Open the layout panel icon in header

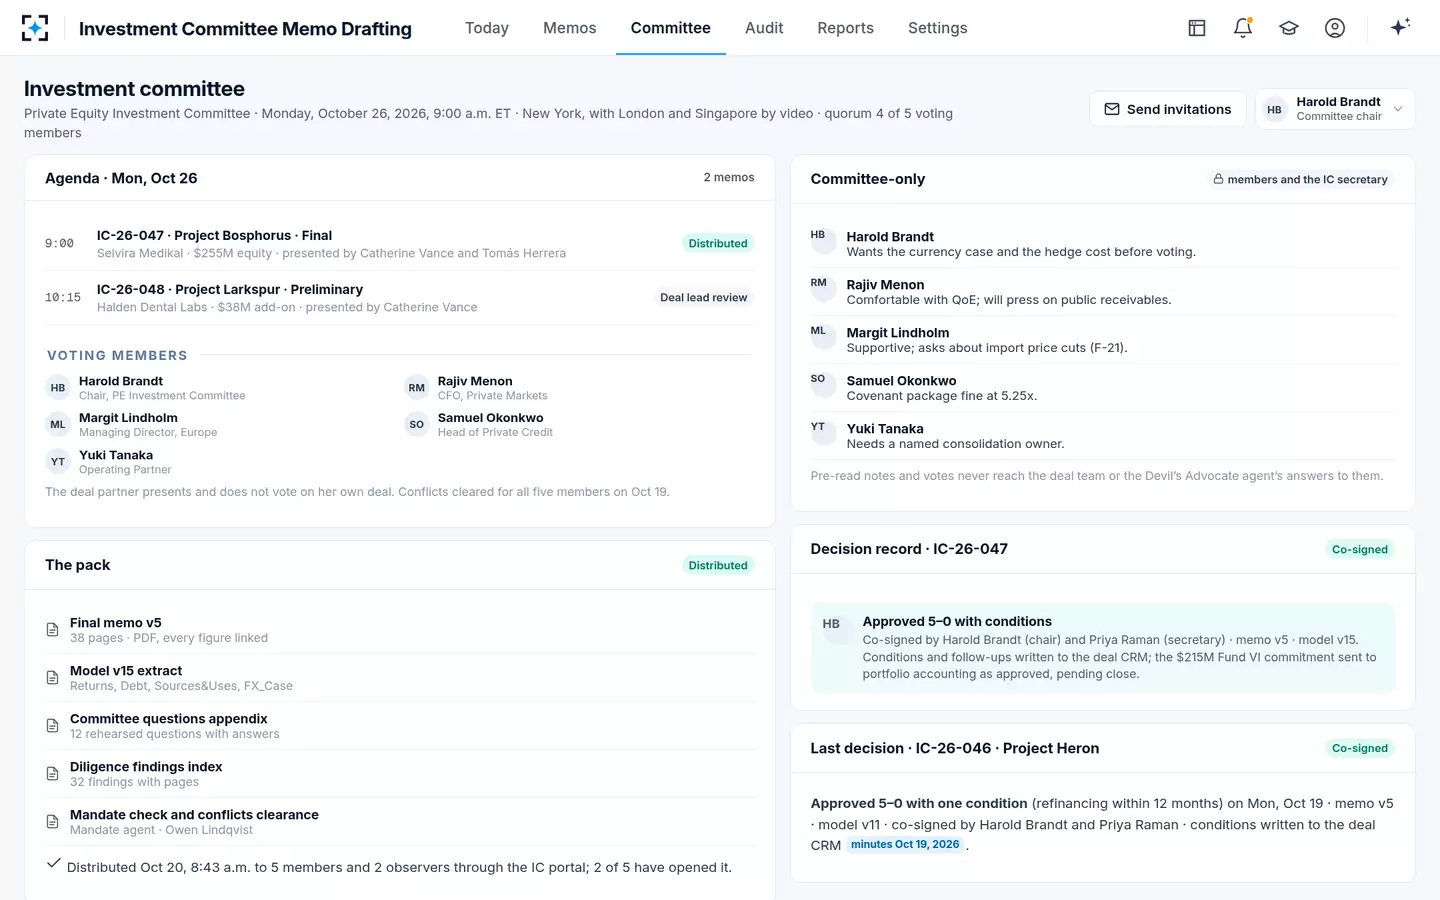(x=1197, y=28)
